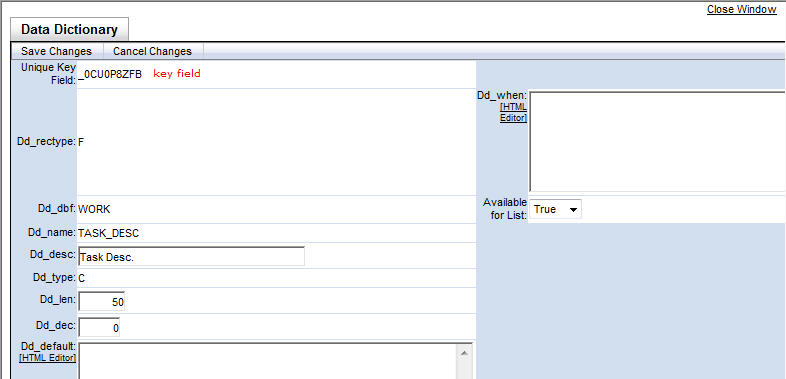Open the Available for List dropdown
This screenshot has width=786, height=379.
pos(555,210)
